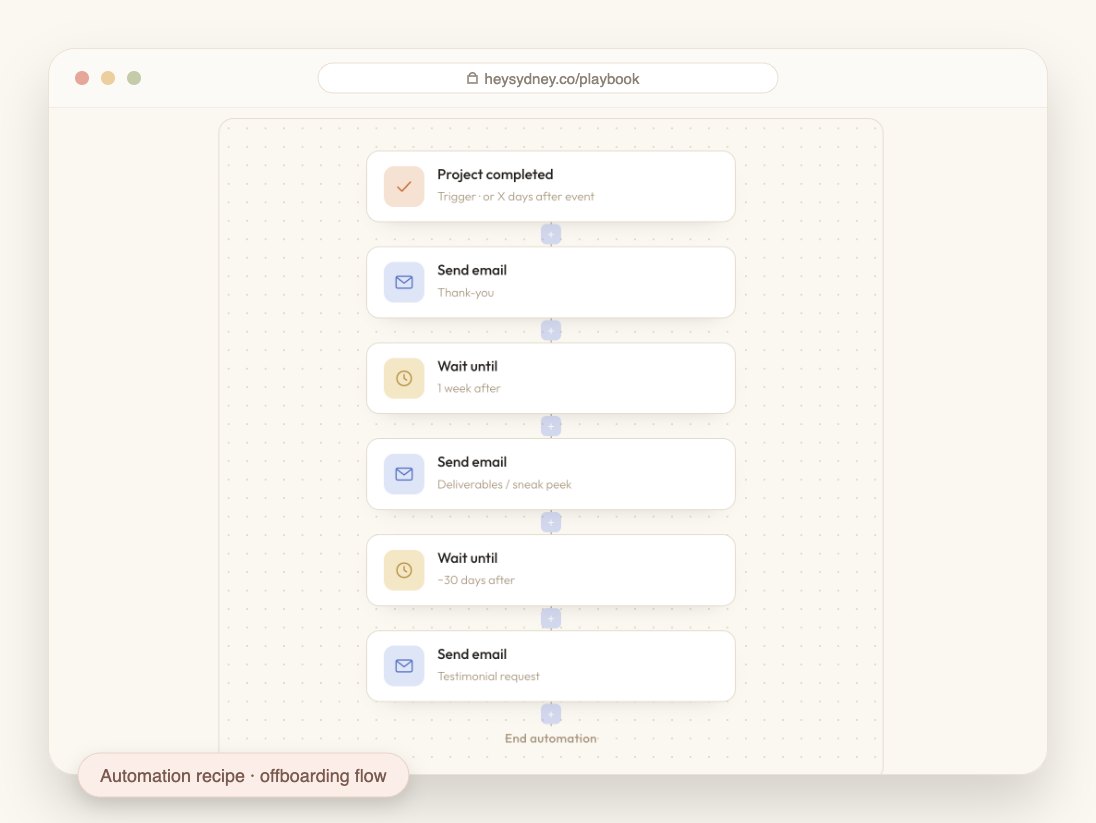Add step below ~30 days after wait

[x=551, y=618]
